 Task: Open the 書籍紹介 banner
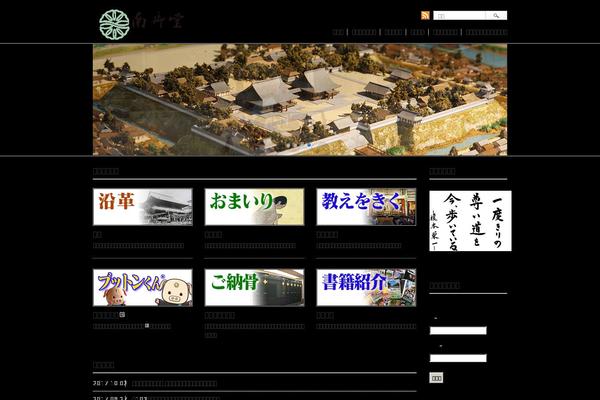(366, 287)
